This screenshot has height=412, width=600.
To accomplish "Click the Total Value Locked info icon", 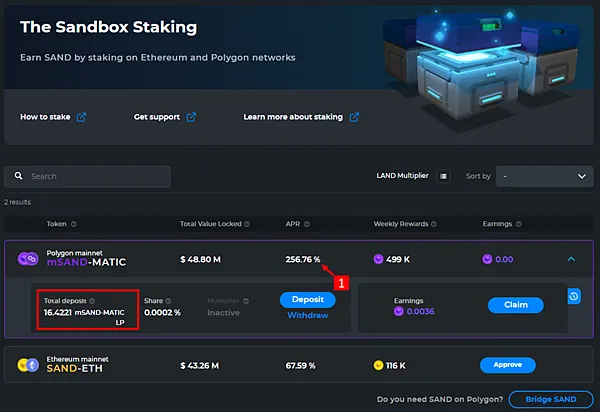I will [x=247, y=224].
